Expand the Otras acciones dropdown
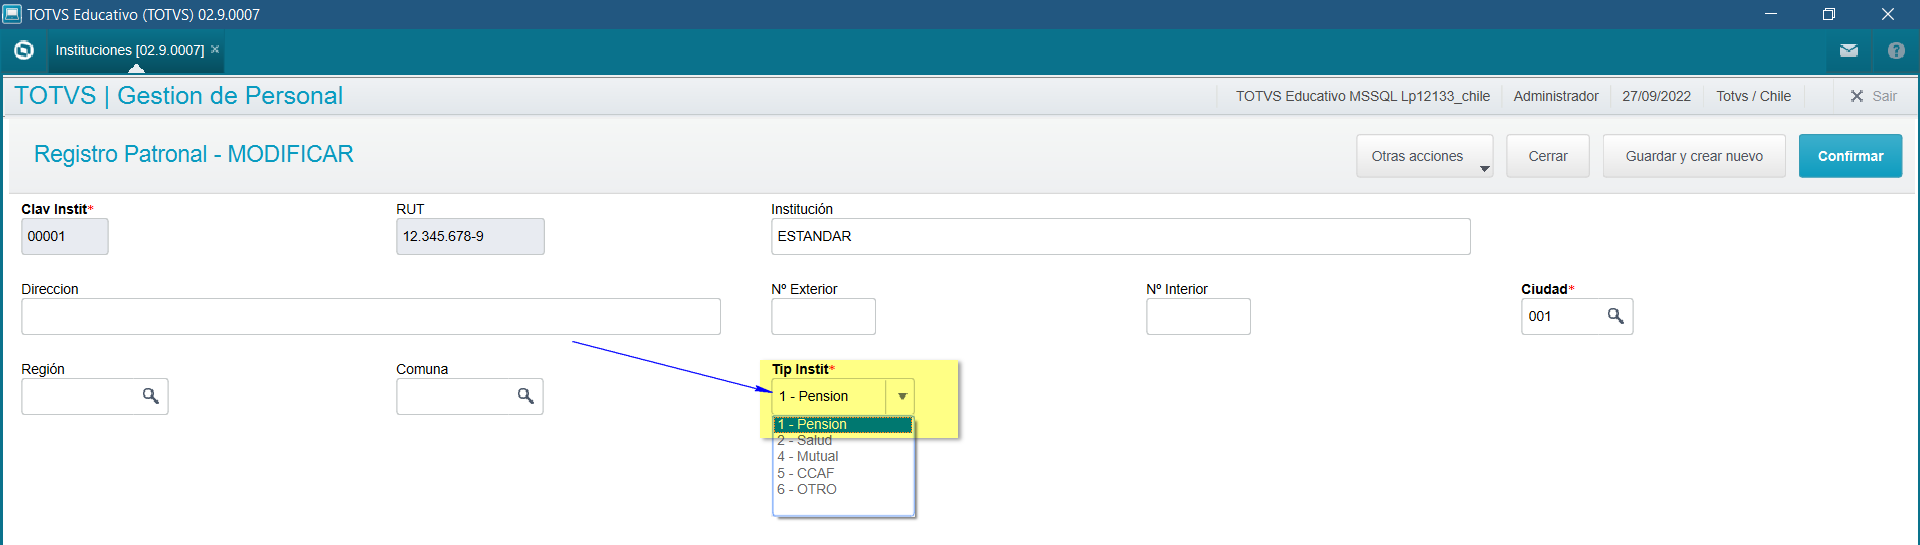The width and height of the screenshot is (1920, 545). (1424, 156)
